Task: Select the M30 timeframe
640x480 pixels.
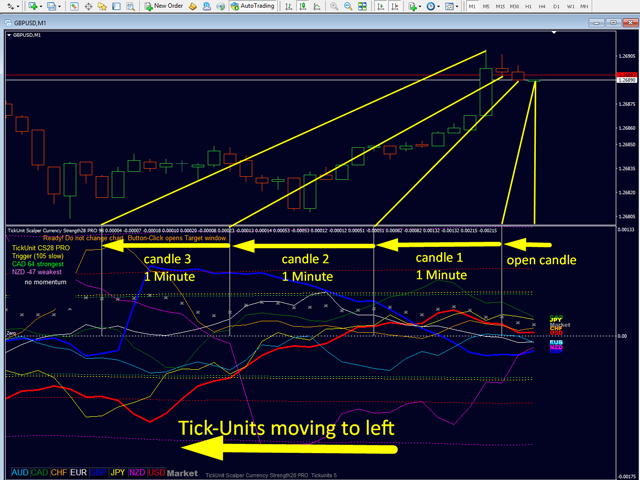Action: tap(514, 7)
